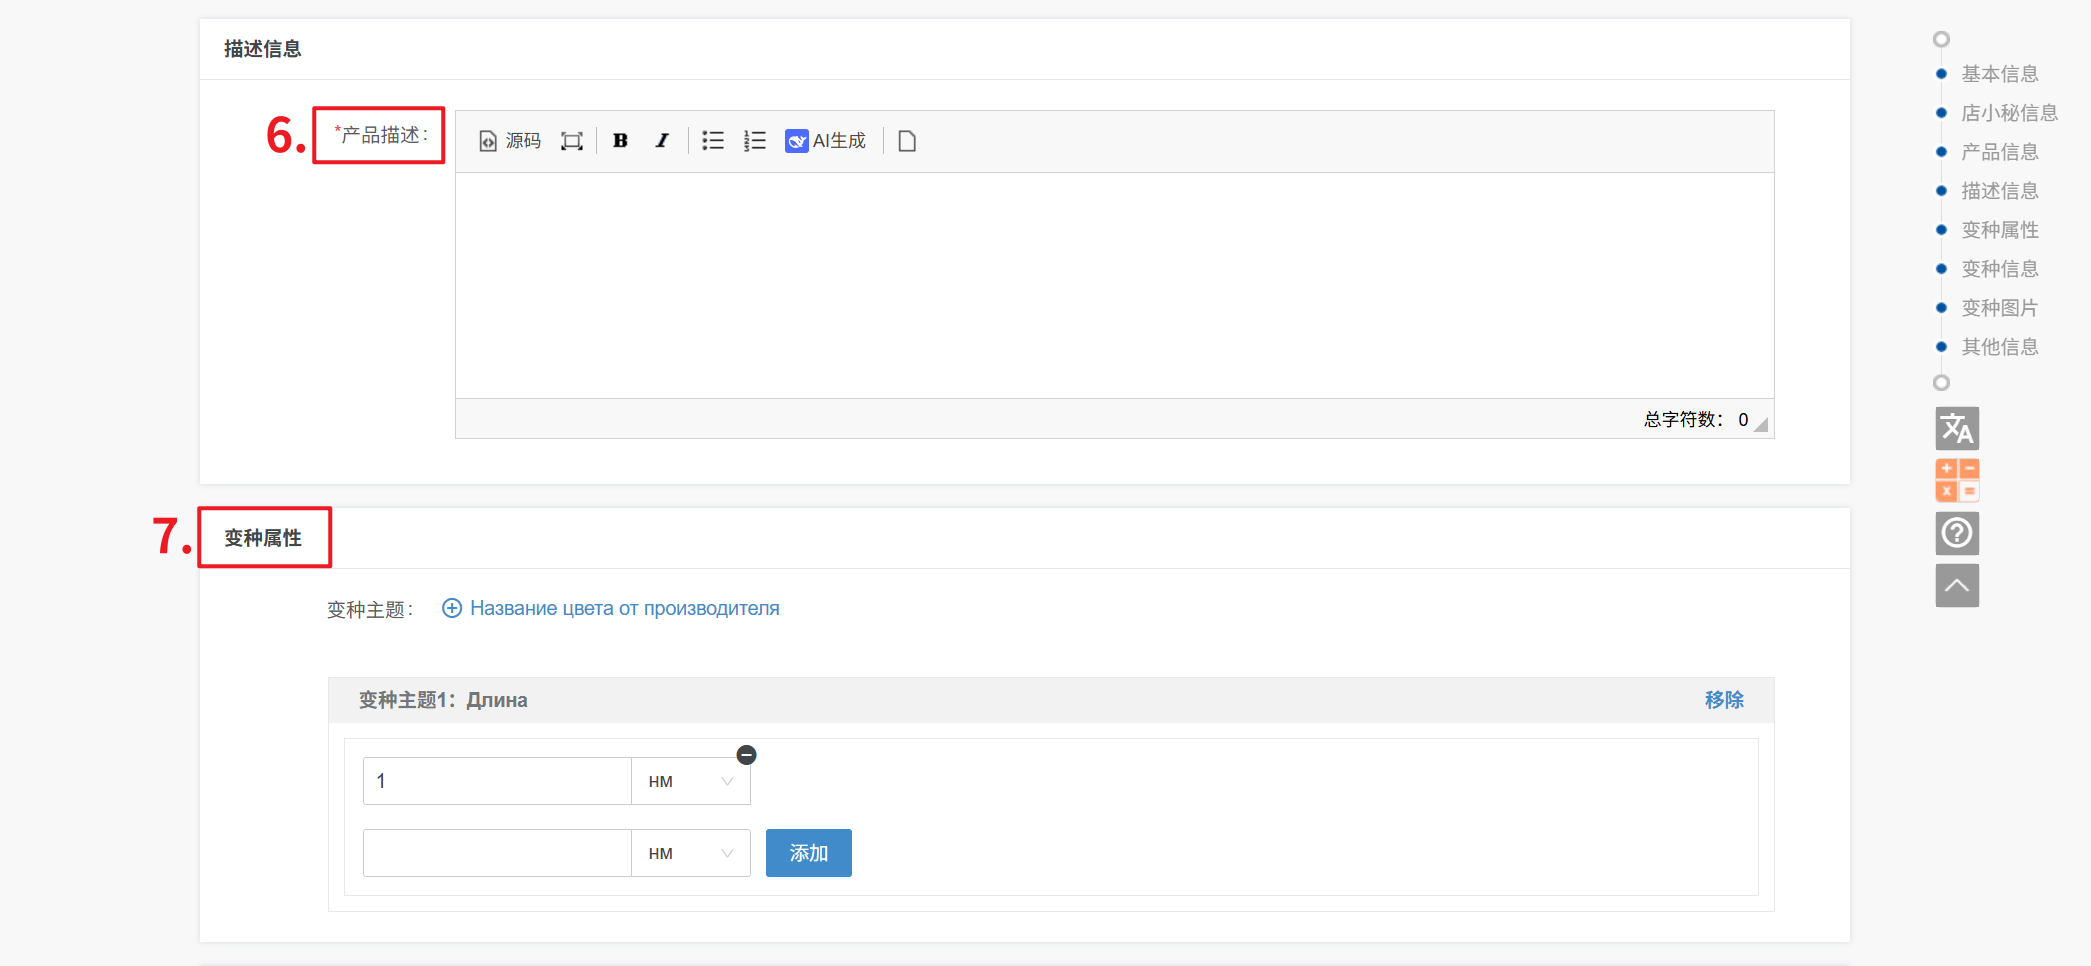Expand the unit dropdown in the empty row

coord(690,853)
